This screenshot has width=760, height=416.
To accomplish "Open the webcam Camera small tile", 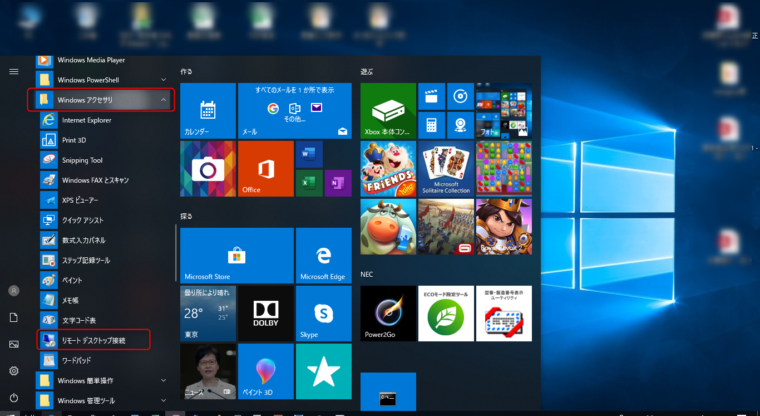I will (x=460, y=125).
